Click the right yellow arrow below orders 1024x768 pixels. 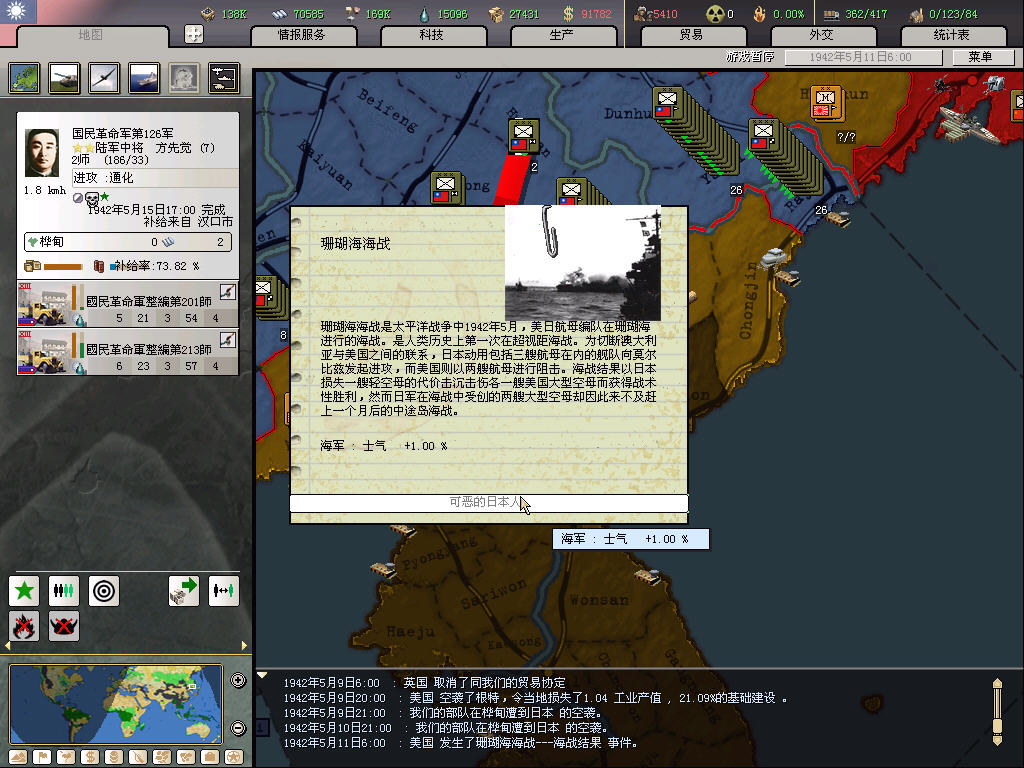(244, 646)
